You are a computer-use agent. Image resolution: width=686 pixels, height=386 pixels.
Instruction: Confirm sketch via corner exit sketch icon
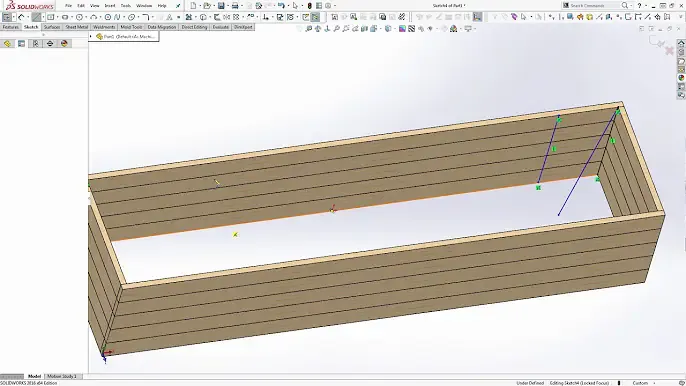656,42
